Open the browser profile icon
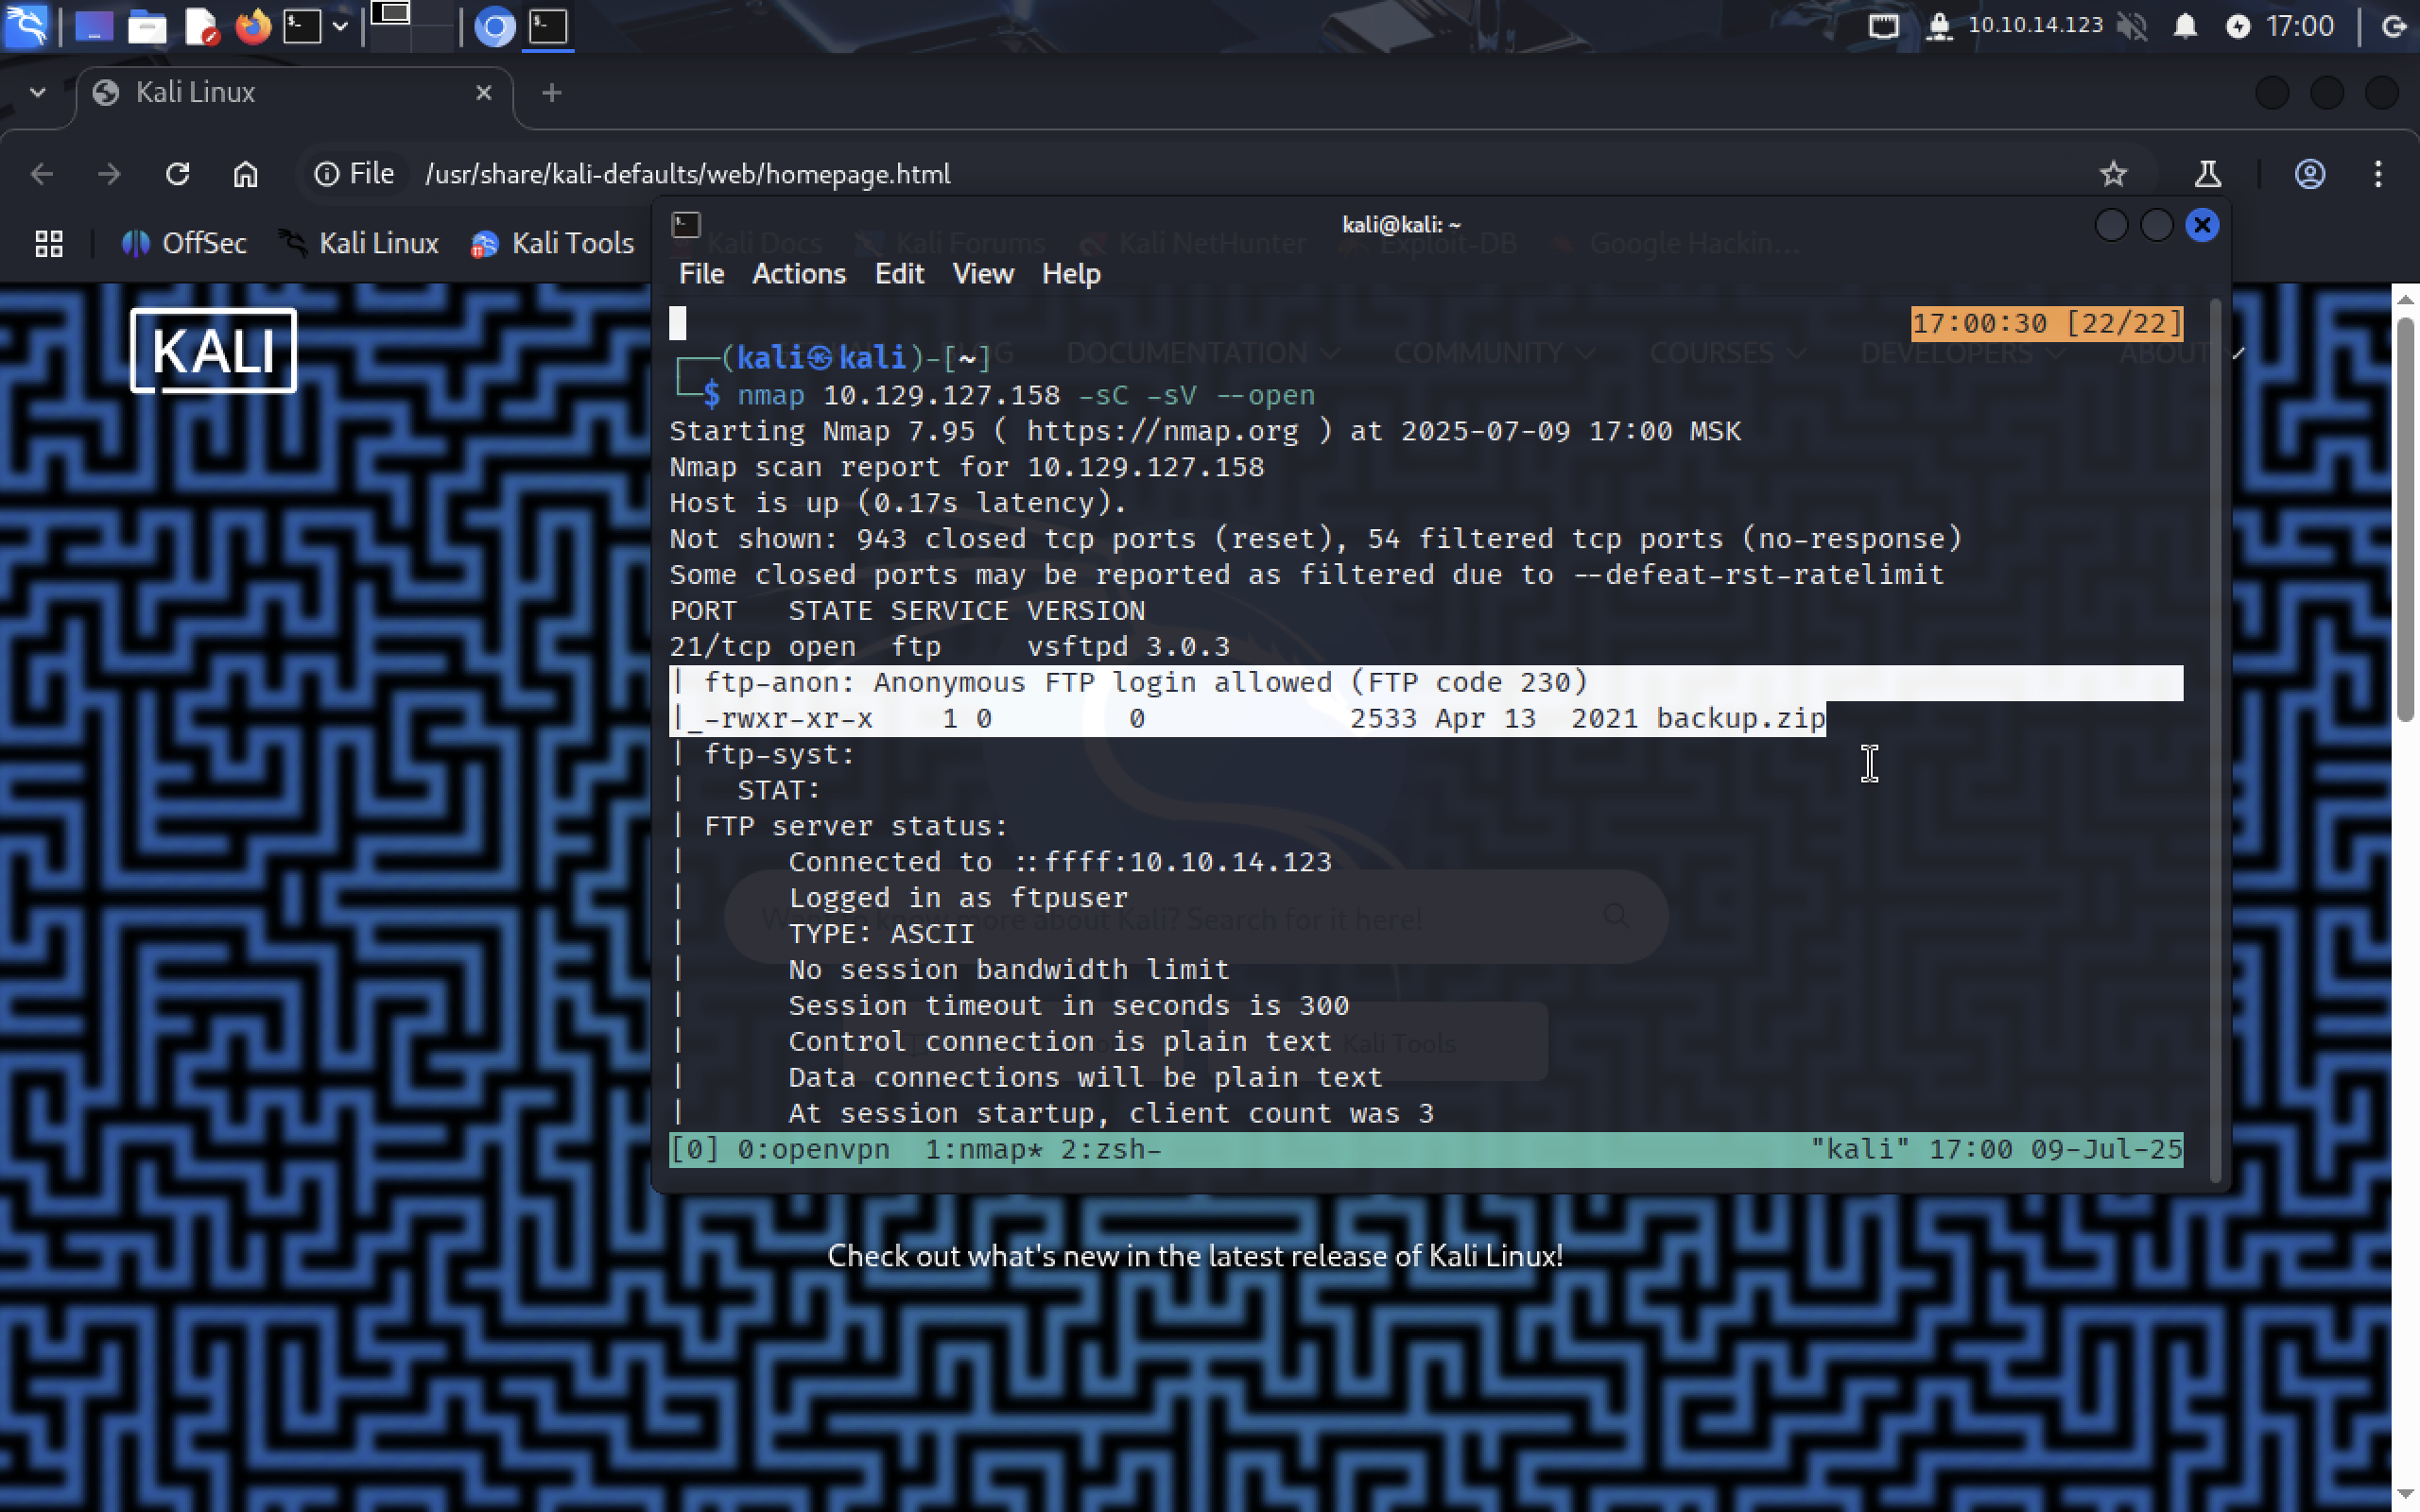This screenshot has height=1512, width=2420. tap(2309, 174)
